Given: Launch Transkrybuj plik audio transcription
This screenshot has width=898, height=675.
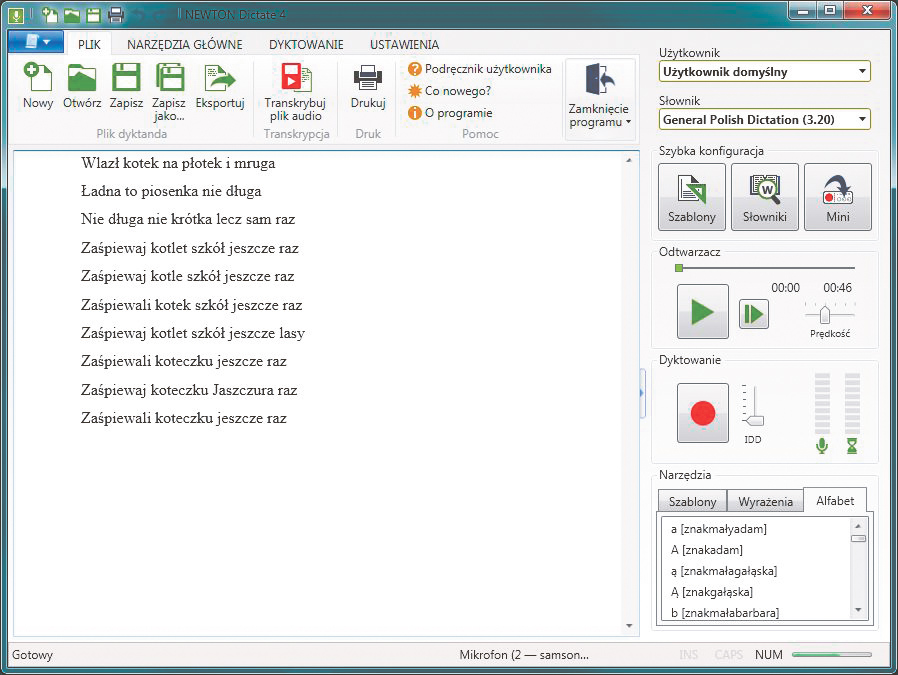Looking at the screenshot, I should [294, 90].
